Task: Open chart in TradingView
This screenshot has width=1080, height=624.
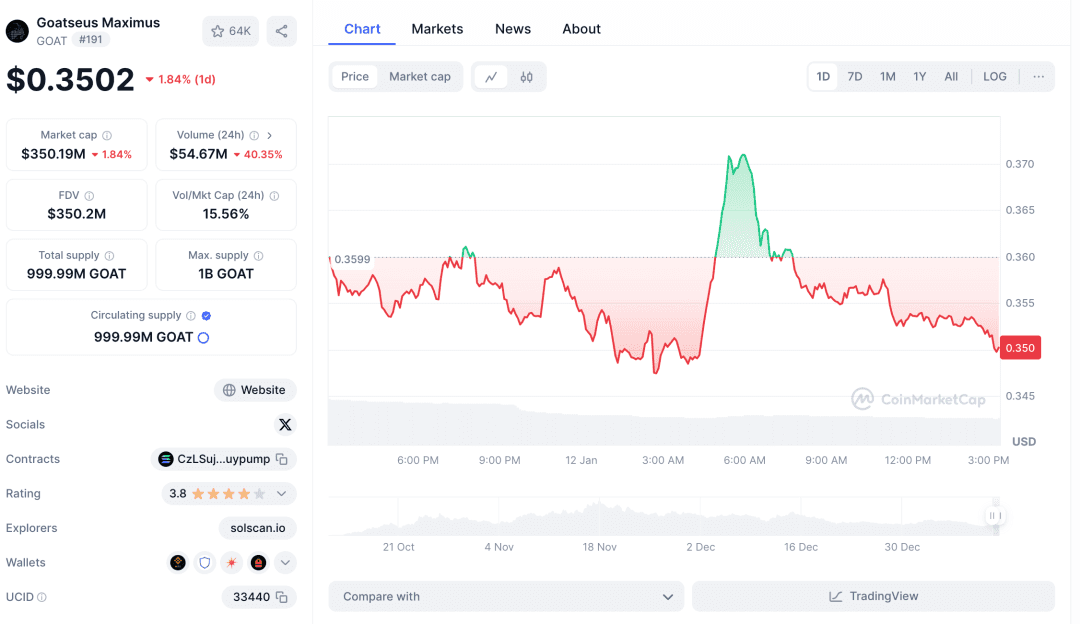Action: tap(873, 596)
